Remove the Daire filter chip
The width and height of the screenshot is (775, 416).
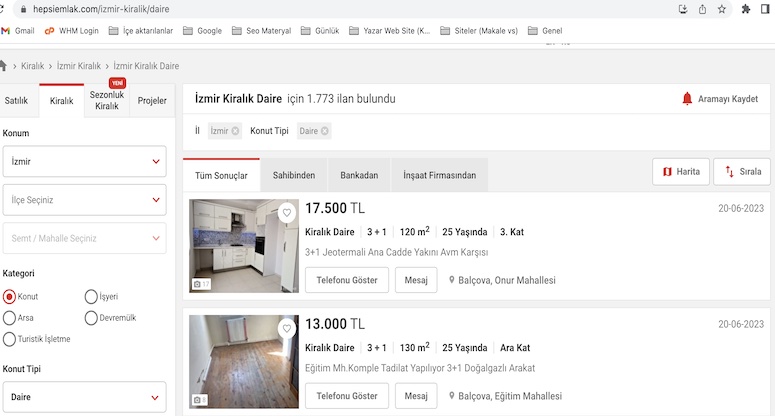325,131
